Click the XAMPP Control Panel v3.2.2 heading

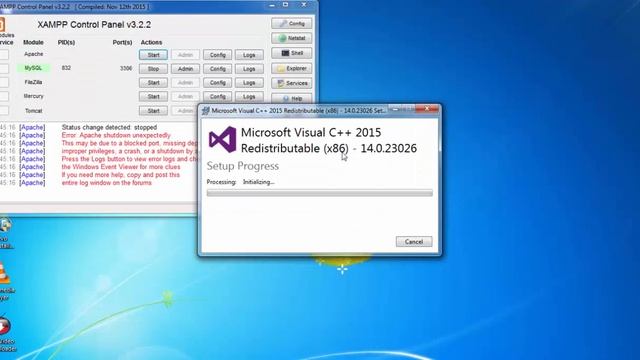click(94, 24)
